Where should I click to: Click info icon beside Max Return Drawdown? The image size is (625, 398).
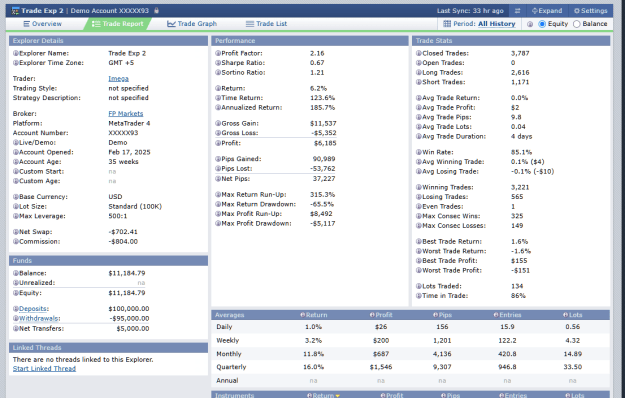coord(218,204)
